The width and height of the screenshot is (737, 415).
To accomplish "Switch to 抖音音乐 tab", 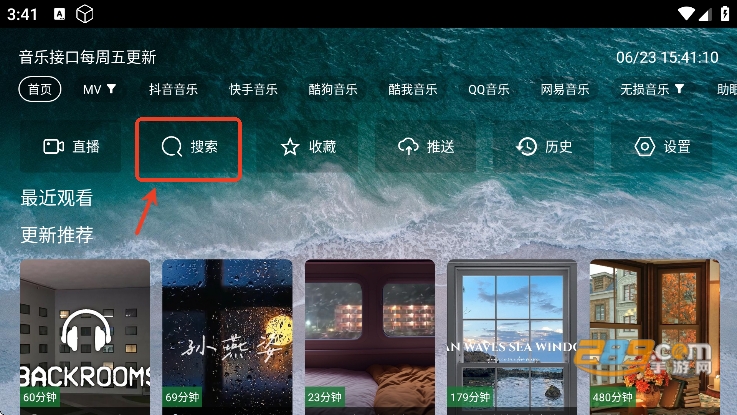I will point(173,89).
